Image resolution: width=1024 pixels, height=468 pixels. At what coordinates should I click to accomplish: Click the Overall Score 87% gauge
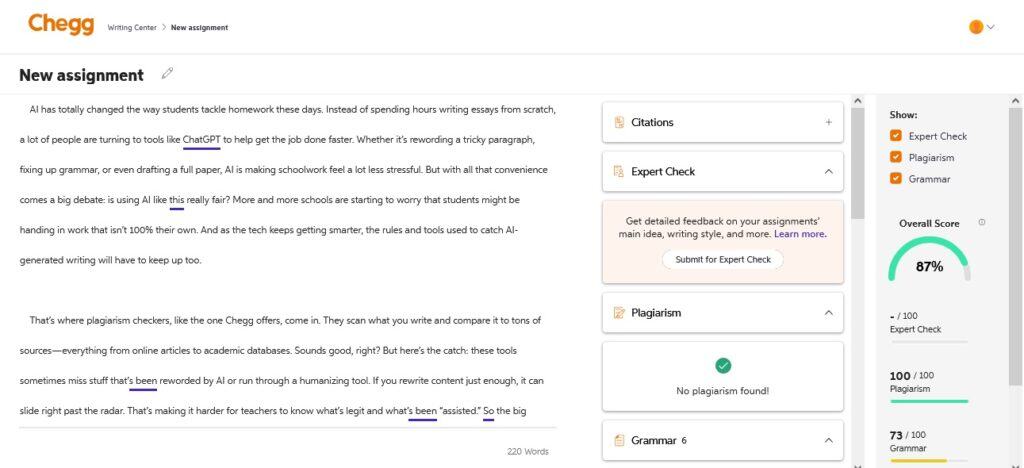point(929,260)
